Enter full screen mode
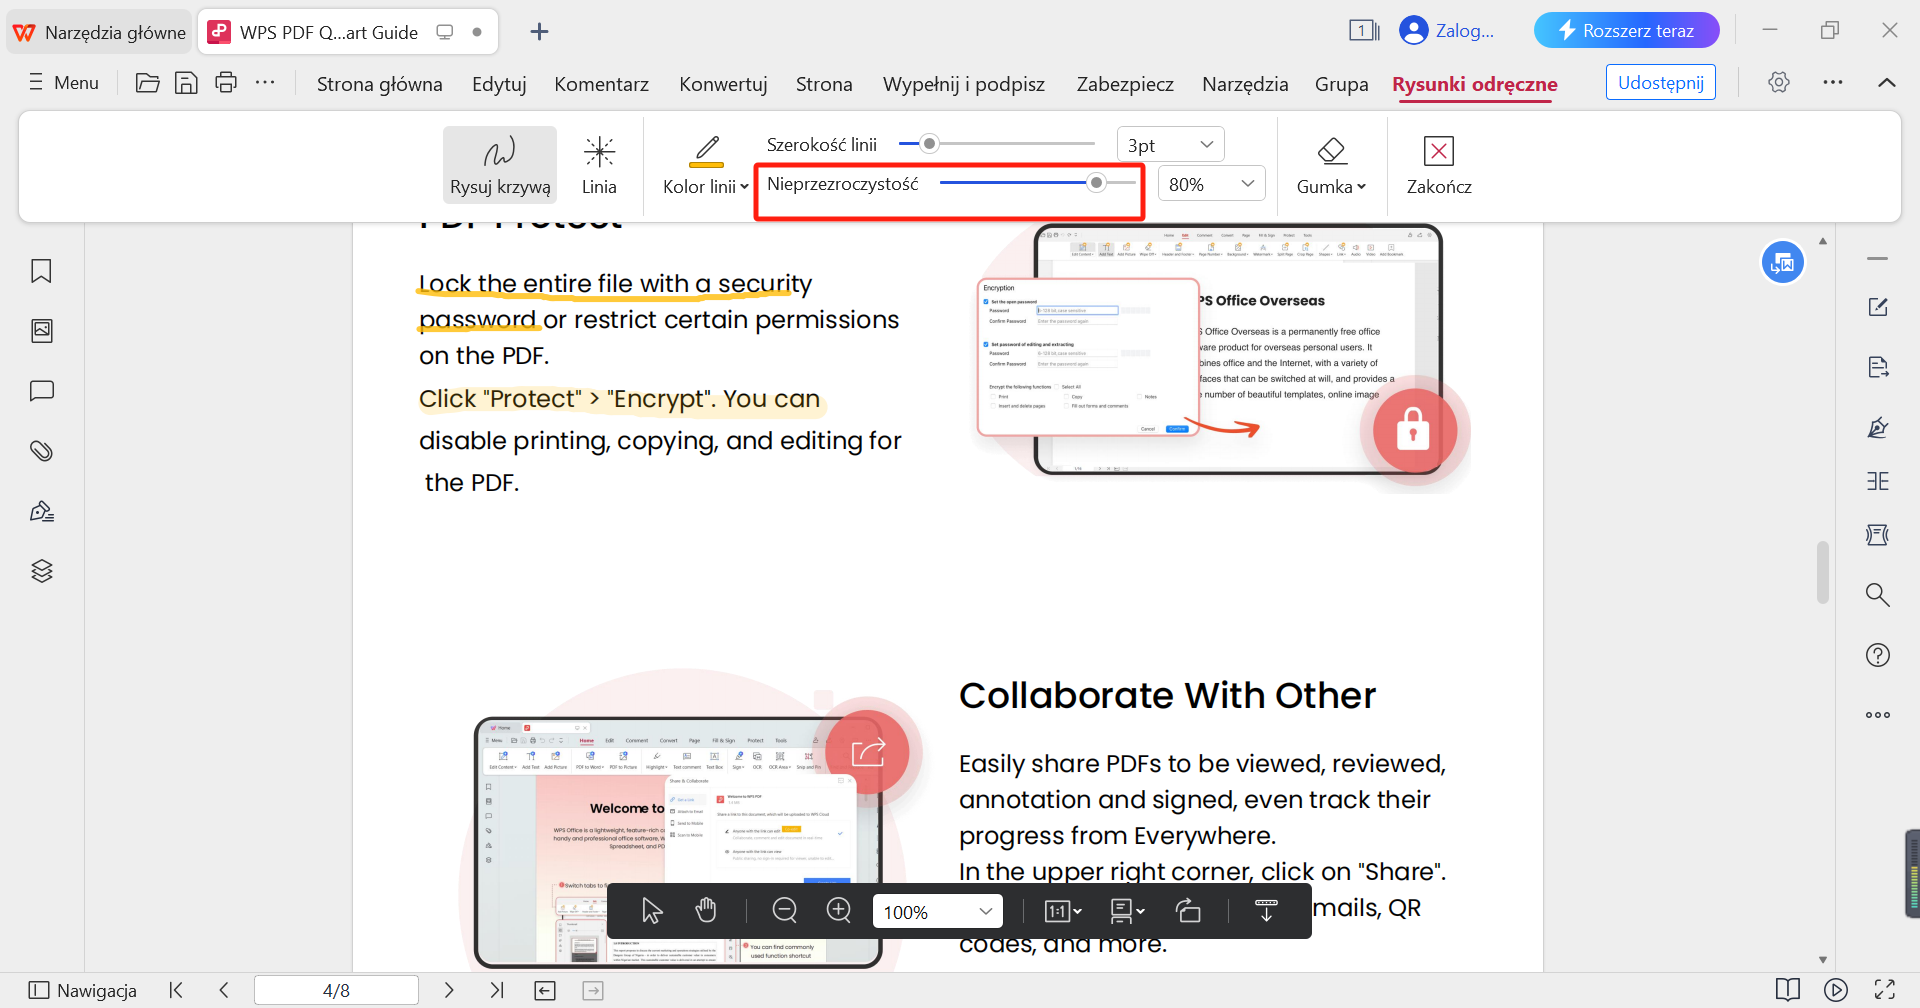The width and height of the screenshot is (1920, 1008). tap(1885, 990)
